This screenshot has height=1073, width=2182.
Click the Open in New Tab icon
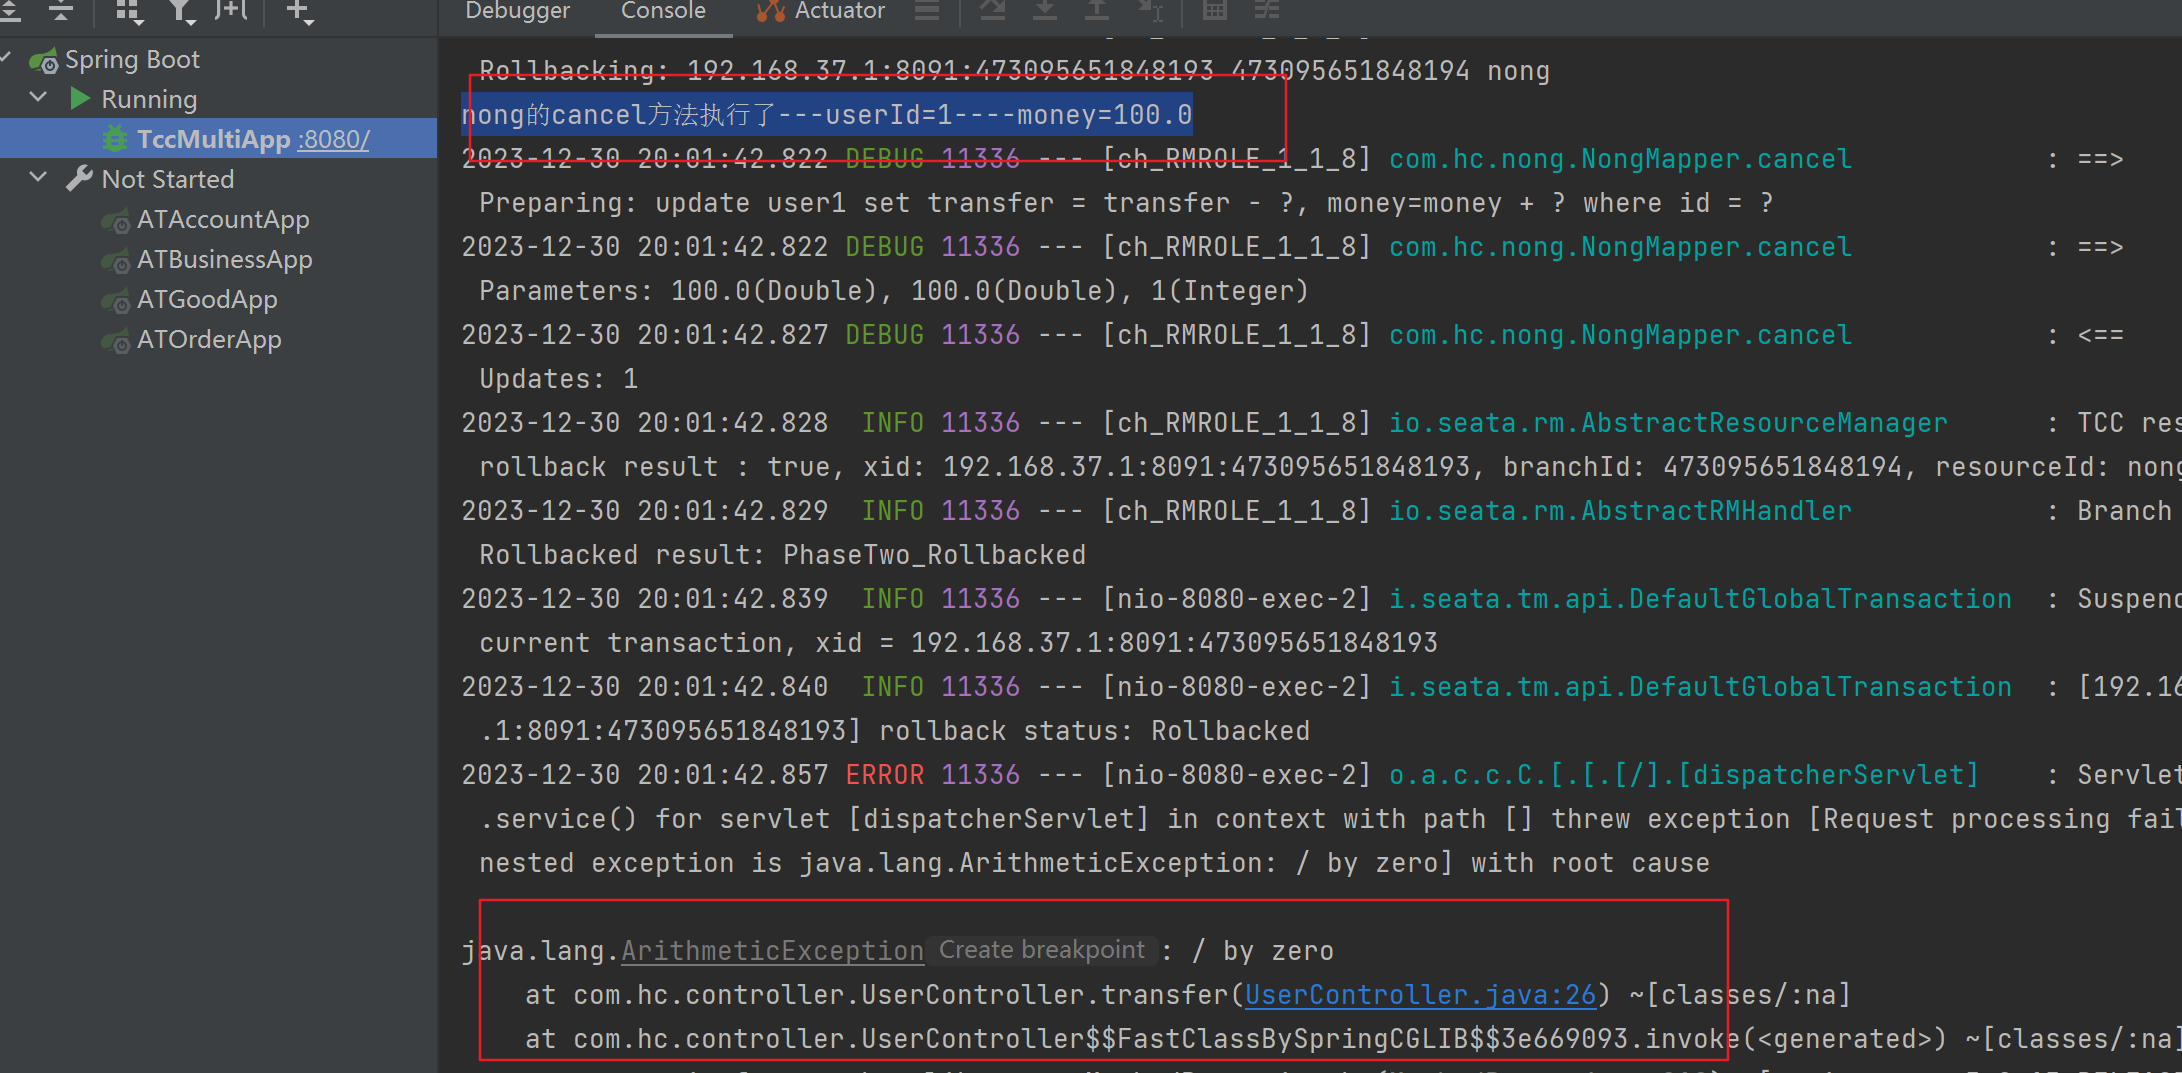232,10
